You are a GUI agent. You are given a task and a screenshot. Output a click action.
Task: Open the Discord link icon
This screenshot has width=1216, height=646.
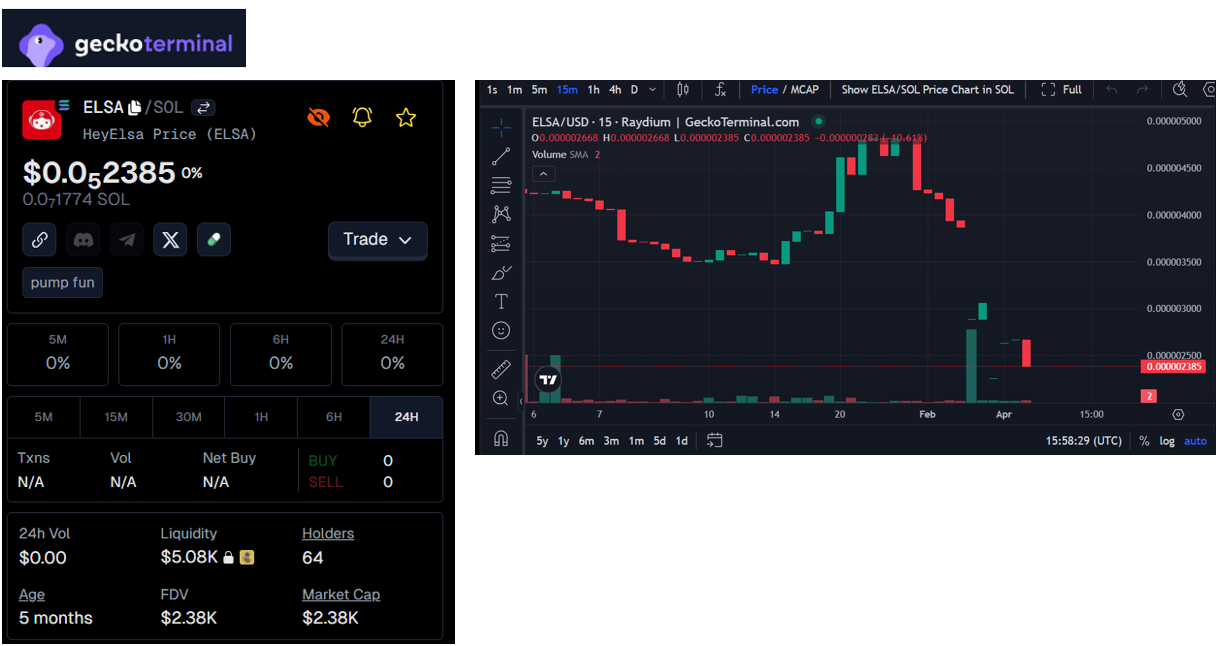coord(83,240)
